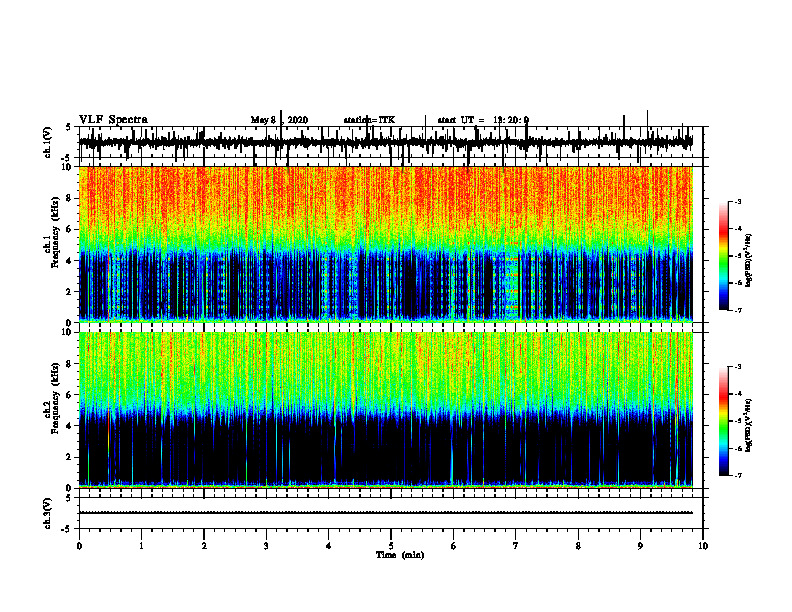
Task: Click the time axis tick label '5'
Action: 391,546
